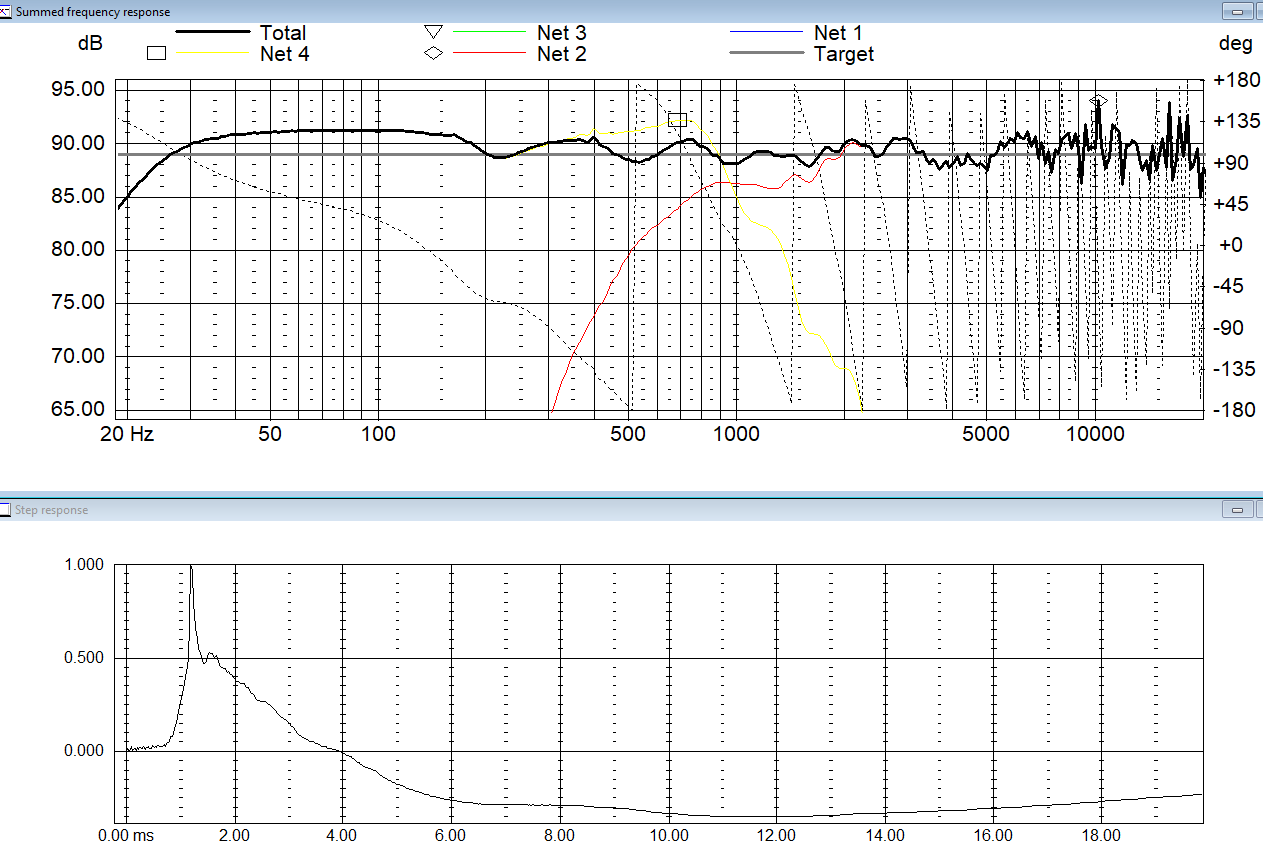The width and height of the screenshot is (1263, 863).
Task: Click the Step response window icon
Action: [6, 510]
